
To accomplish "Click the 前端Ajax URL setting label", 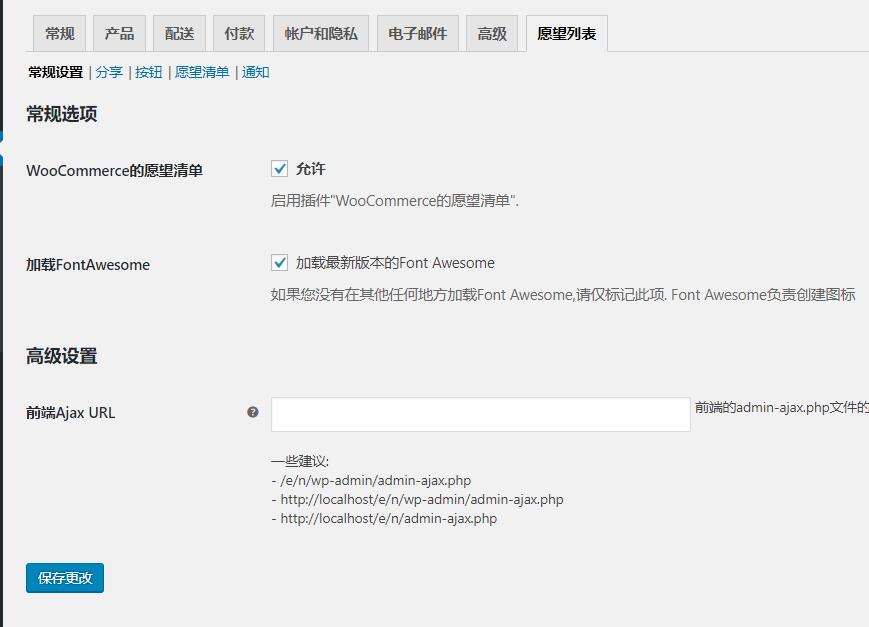I will (71, 413).
